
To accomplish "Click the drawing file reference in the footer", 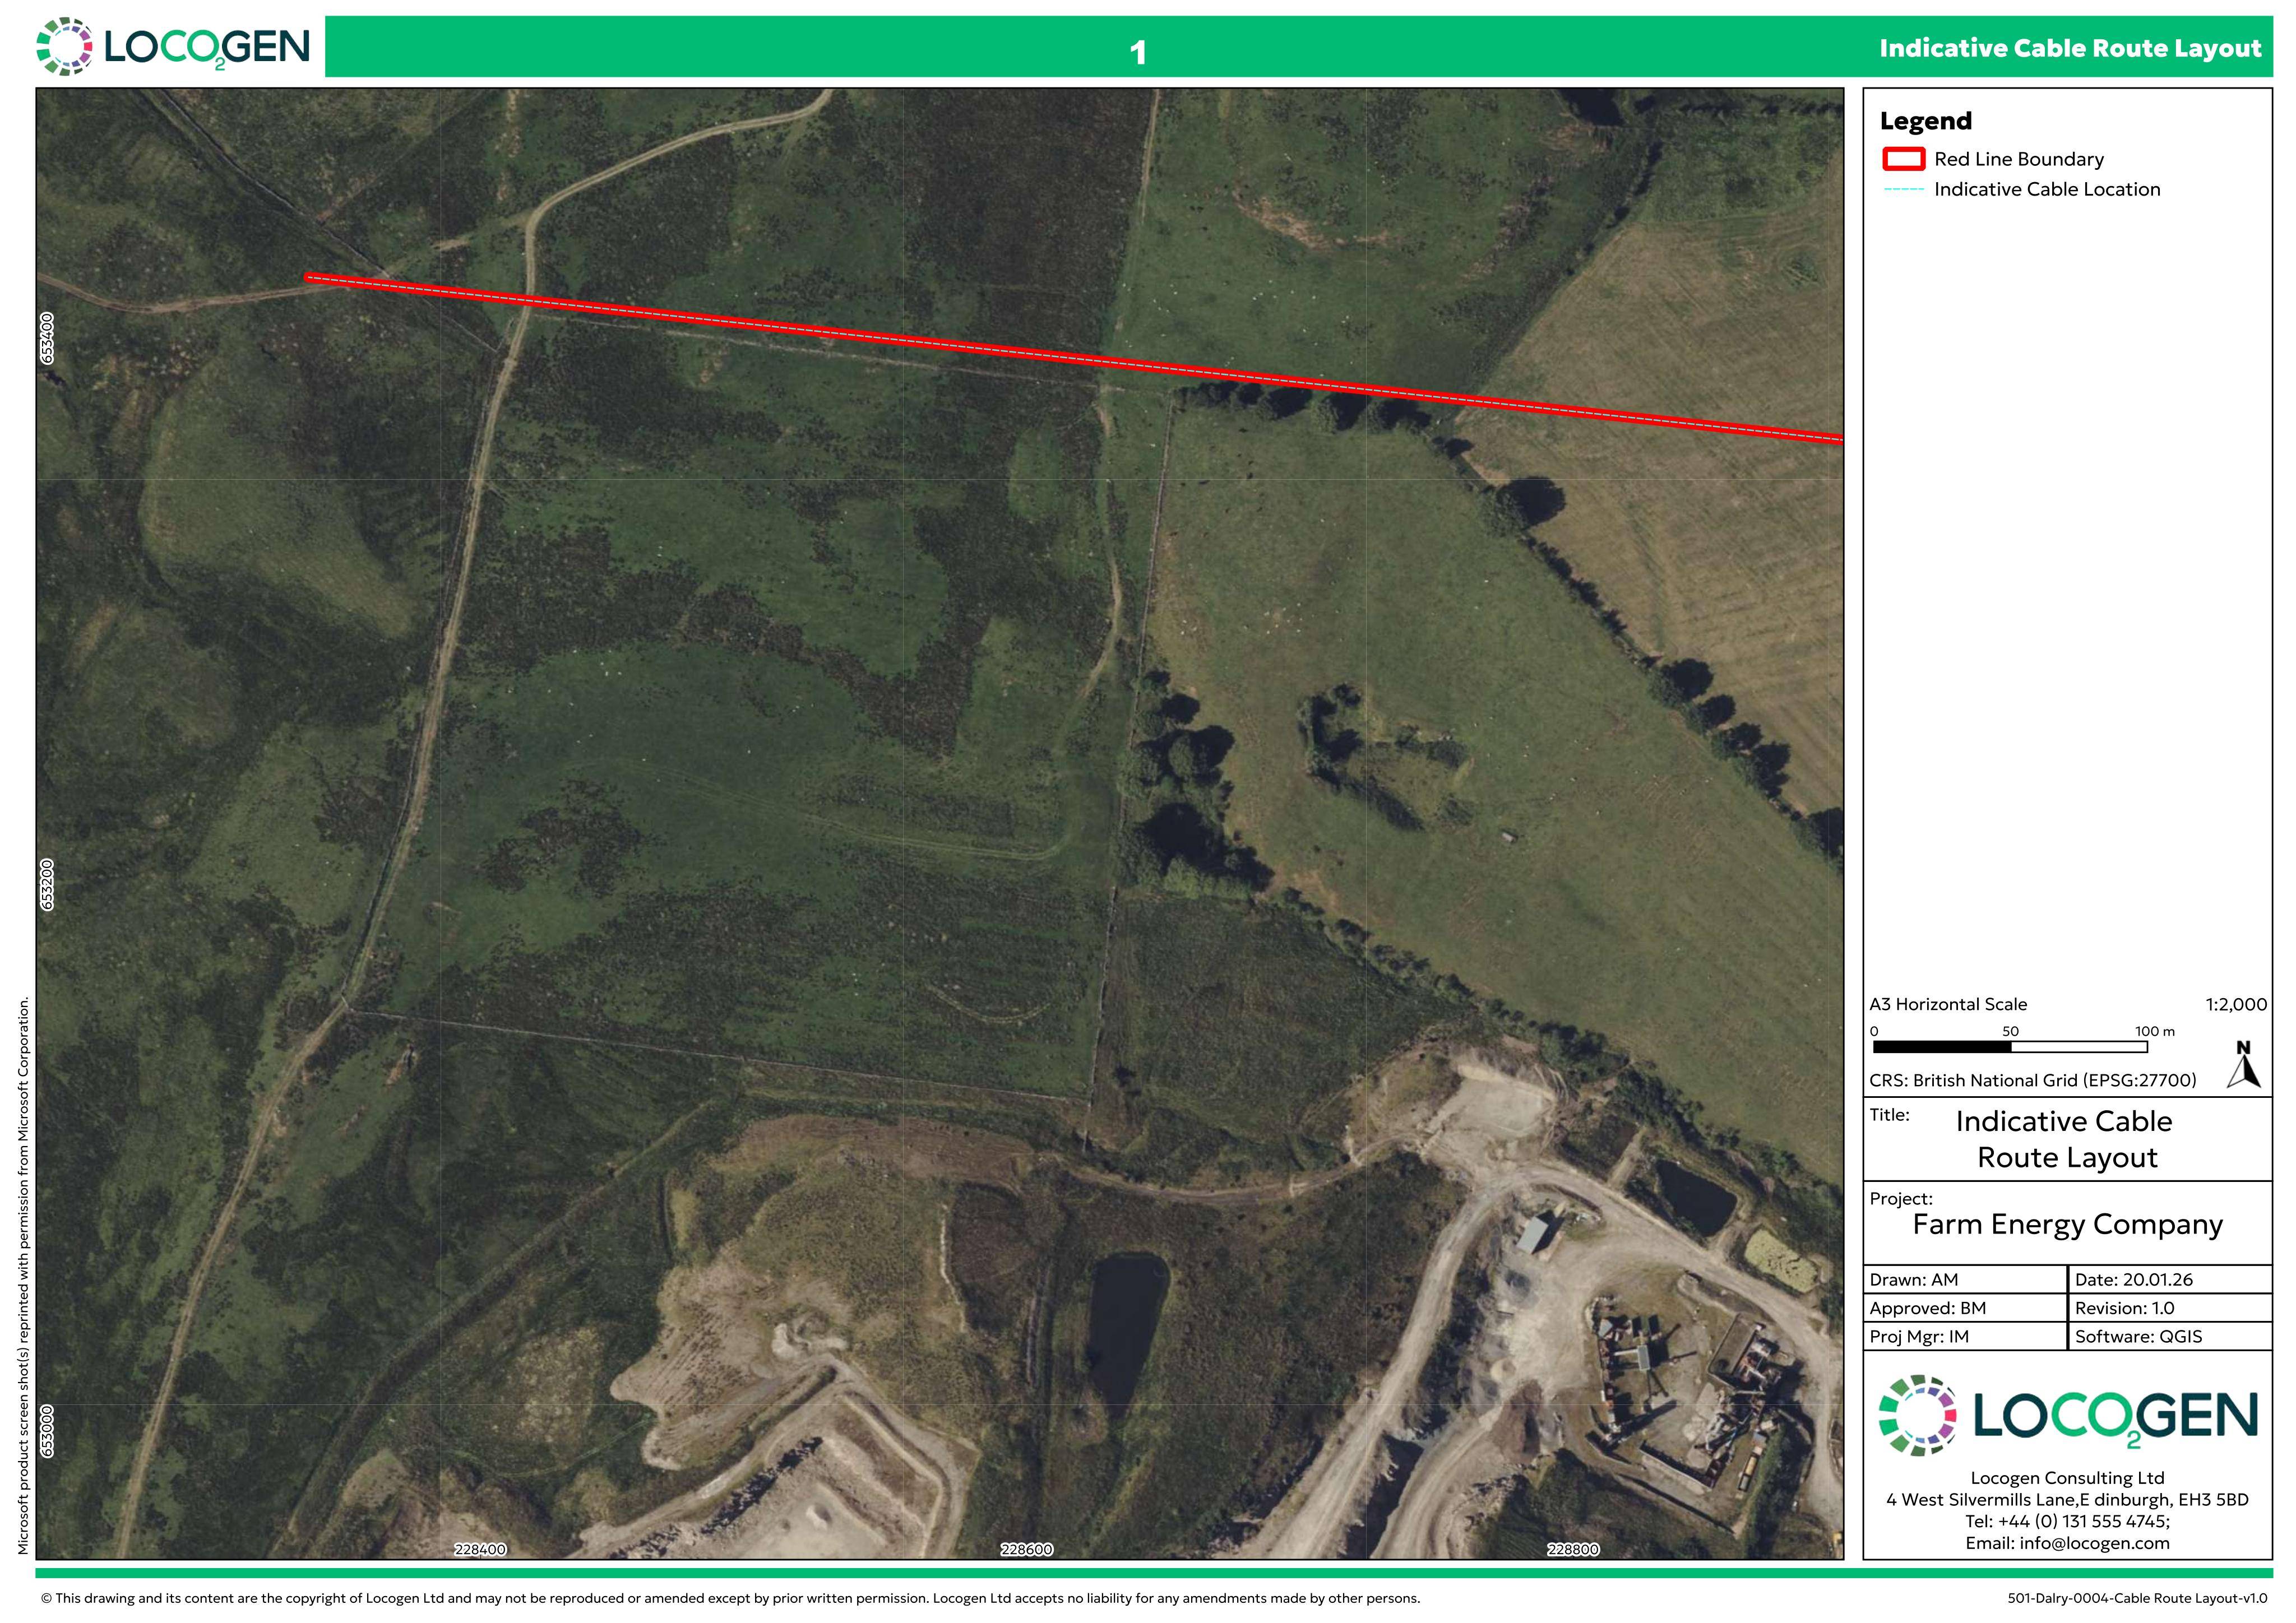I will coord(2137,1598).
